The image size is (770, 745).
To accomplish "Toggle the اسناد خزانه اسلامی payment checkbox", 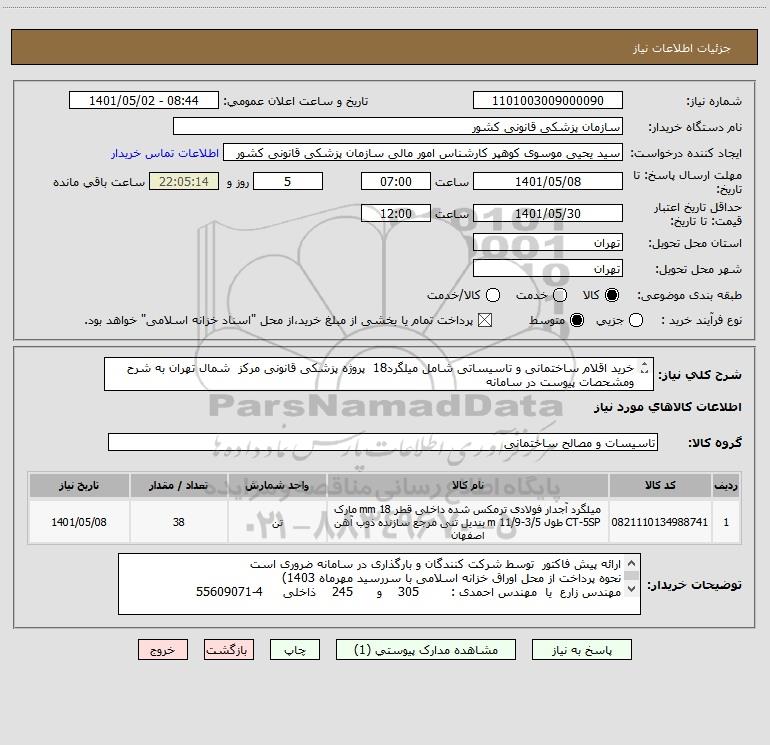I will click(485, 320).
